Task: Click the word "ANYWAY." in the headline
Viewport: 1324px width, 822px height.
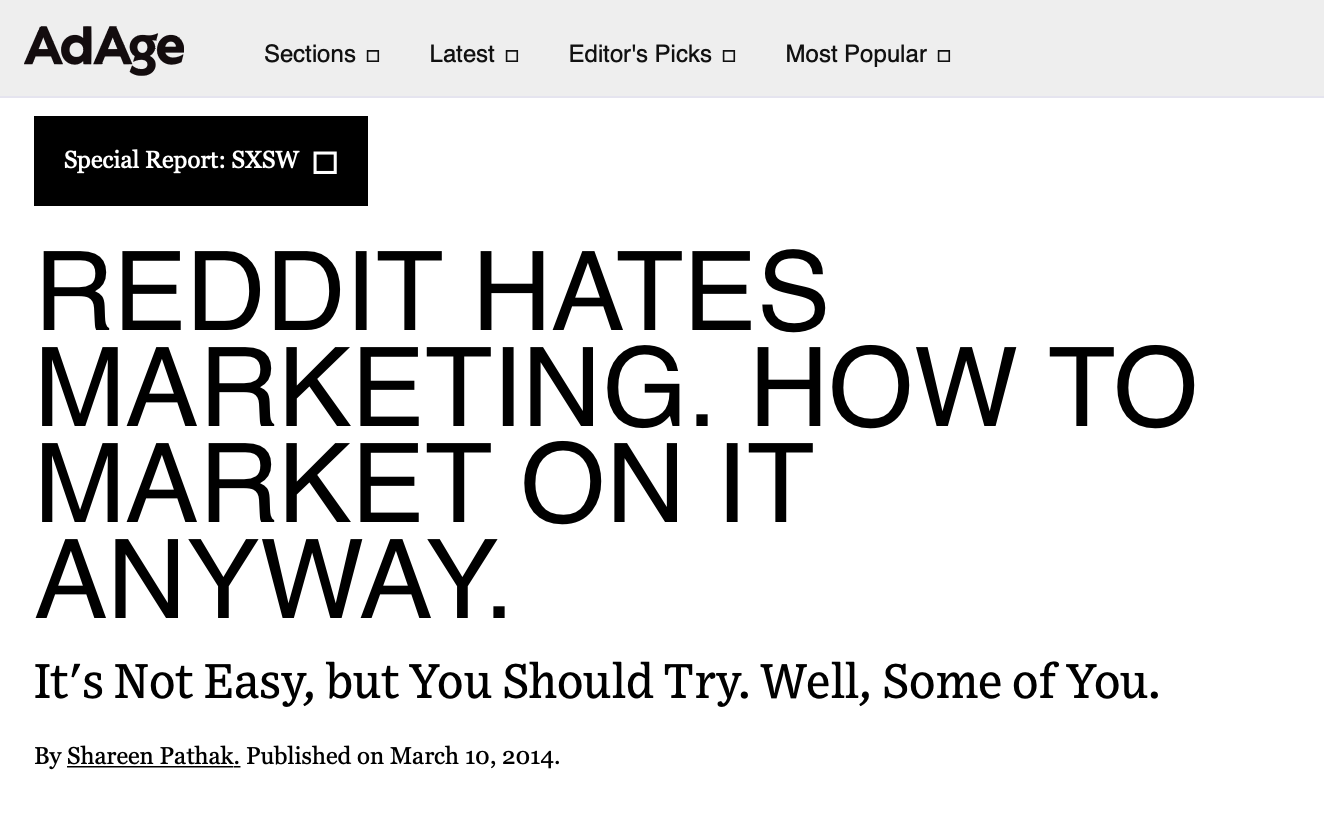Action: click(272, 578)
